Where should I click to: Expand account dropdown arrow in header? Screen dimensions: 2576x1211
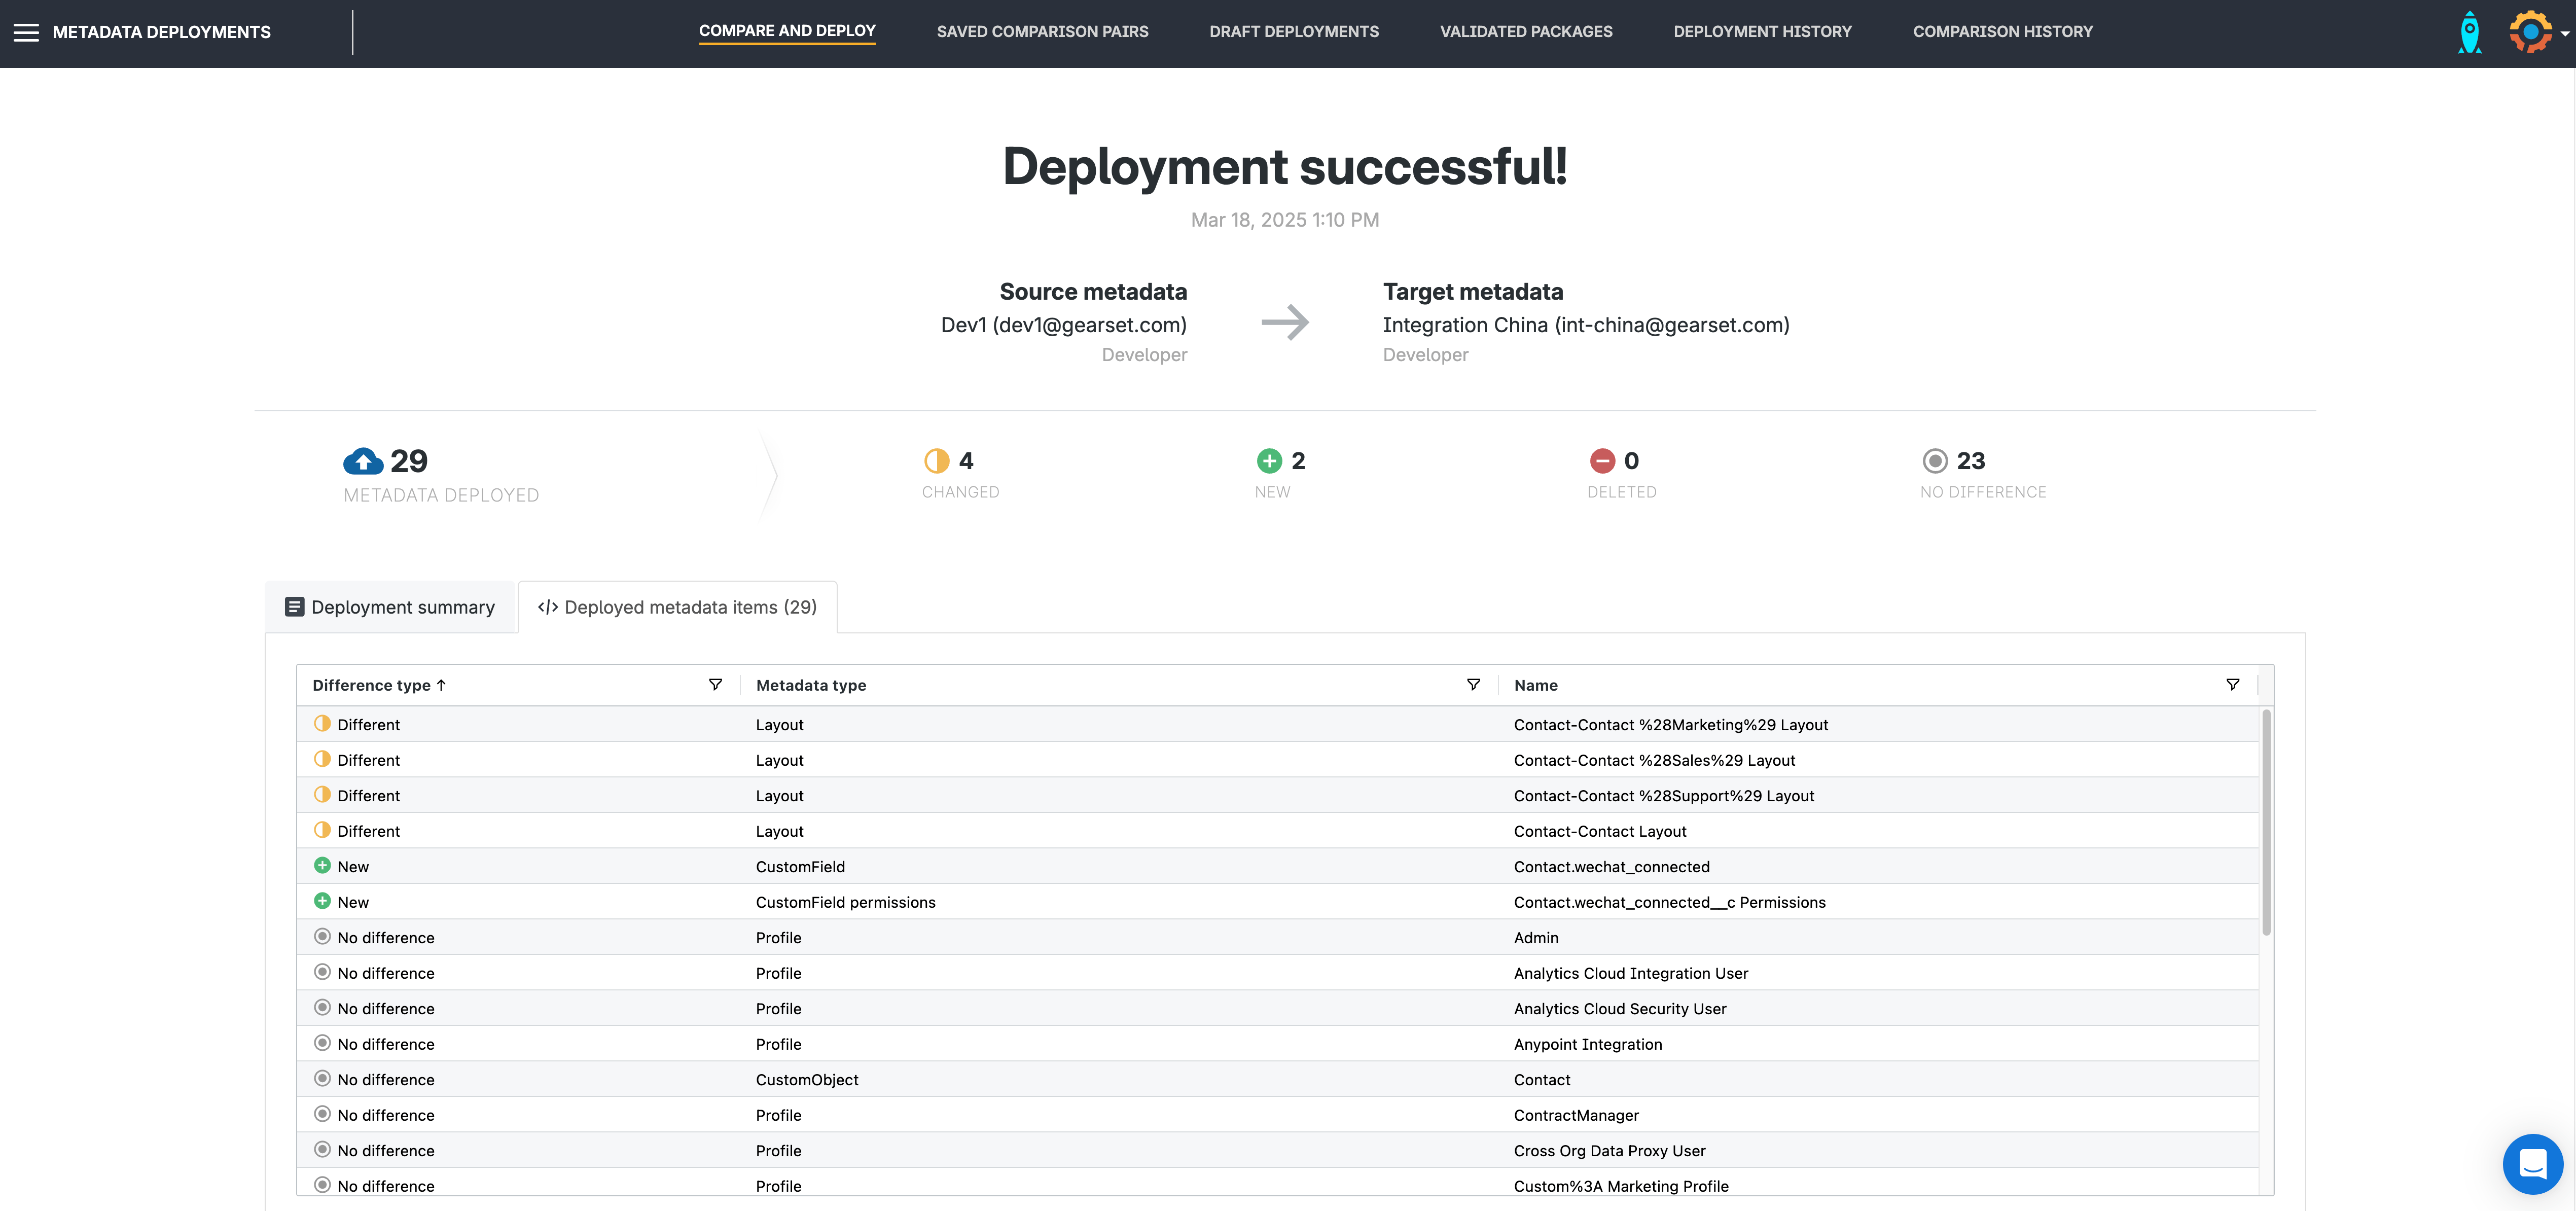point(2565,34)
